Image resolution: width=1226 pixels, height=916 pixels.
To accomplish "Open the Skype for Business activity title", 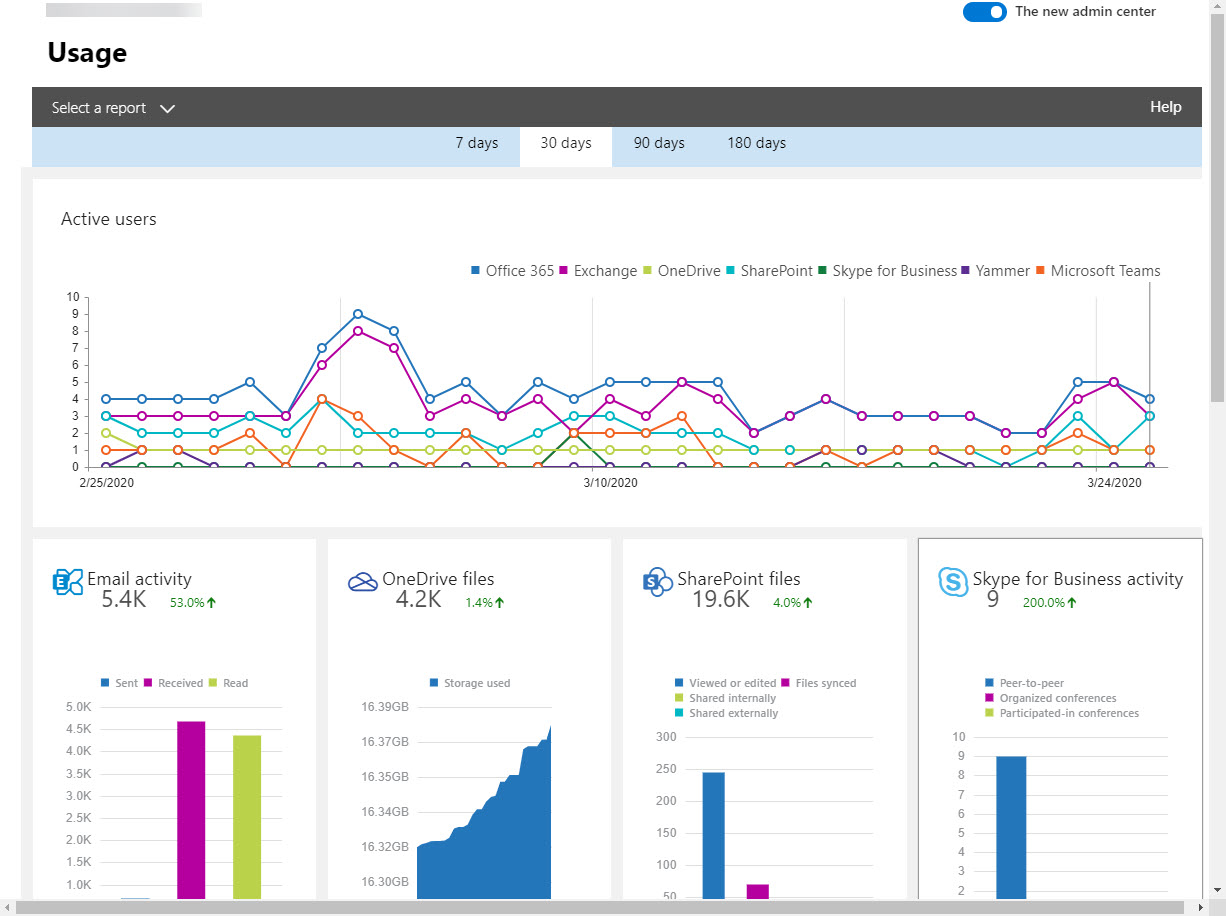I will pyautogui.click(x=1078, y=579).
